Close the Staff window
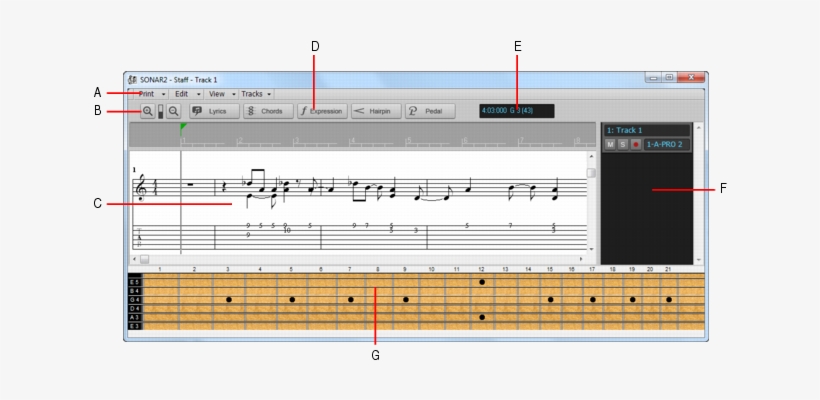820x400 pixels. (x=691, y=77)
